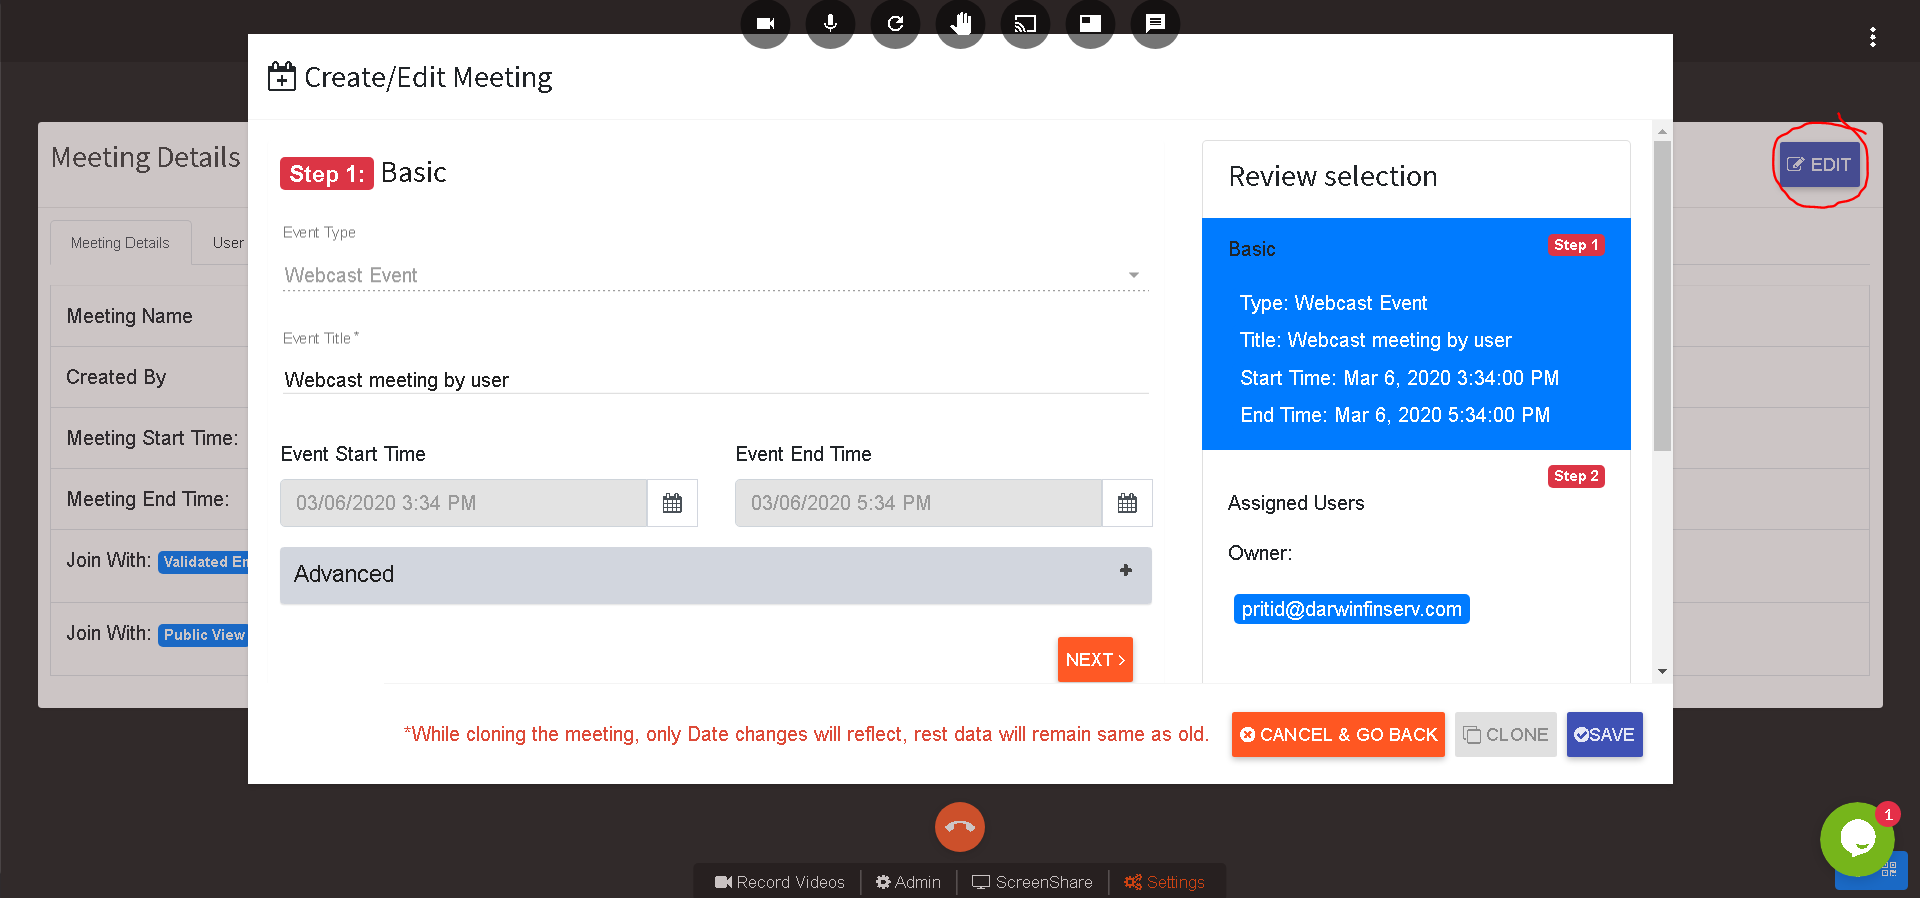Open ScreenShare in bottom bar
The image size is (1920, 898).
coord(1032,882)
